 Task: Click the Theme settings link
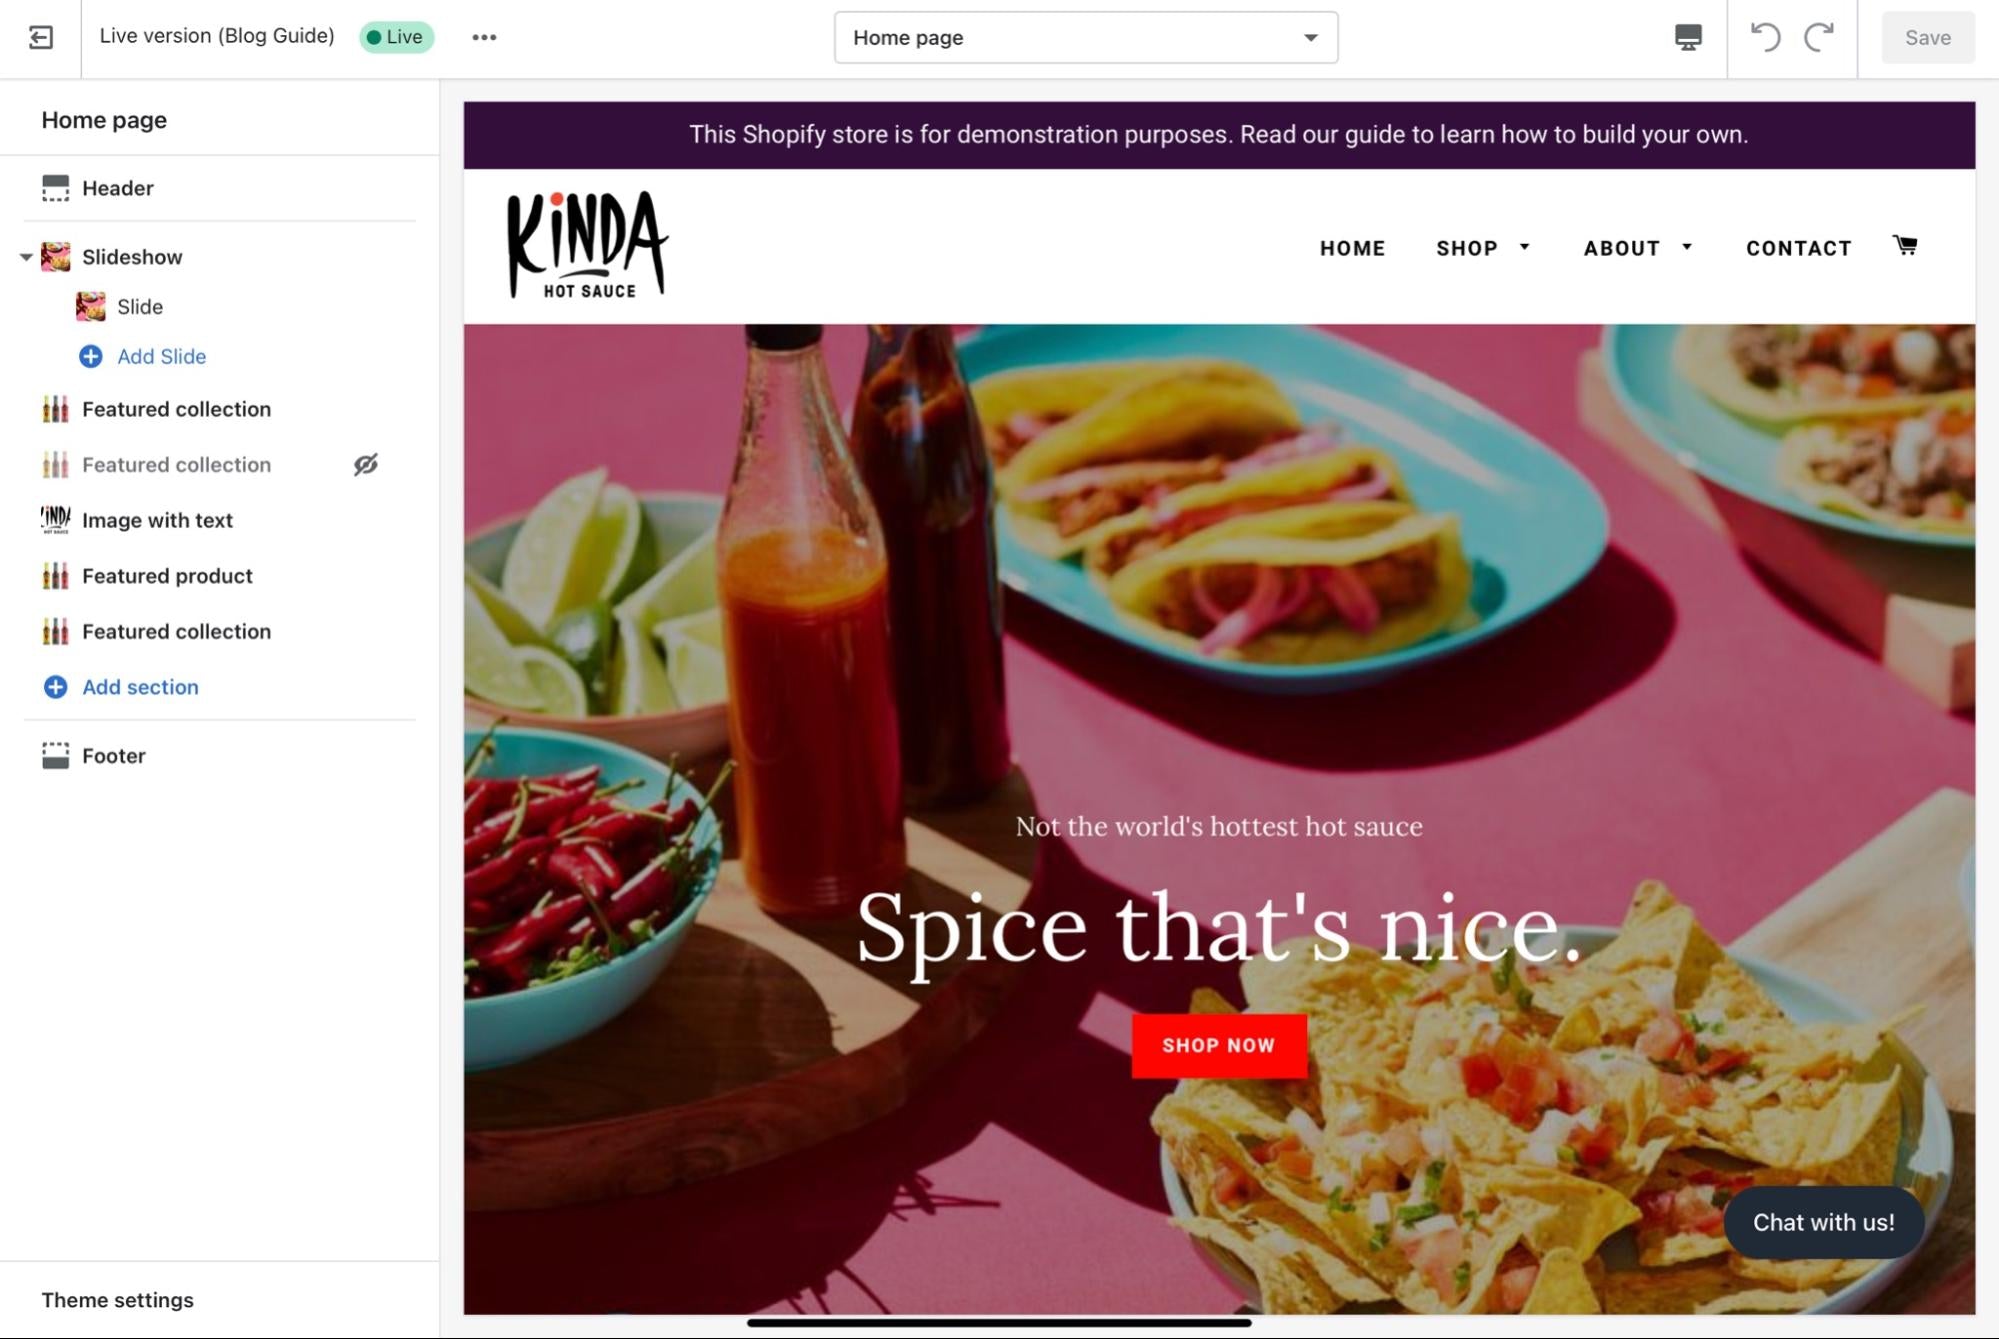click(118, 1300)
